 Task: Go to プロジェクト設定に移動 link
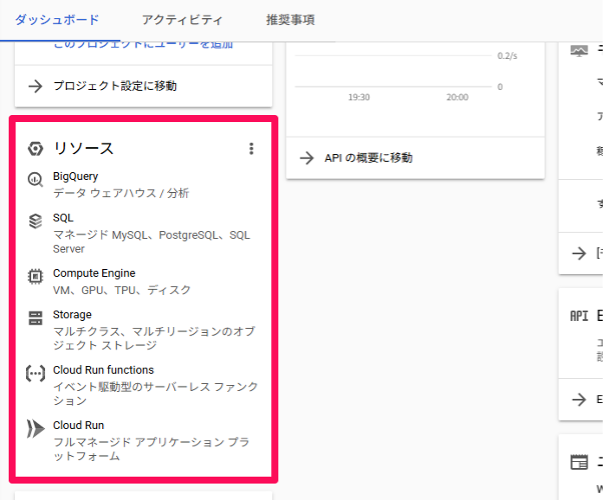tap(115, 86)
